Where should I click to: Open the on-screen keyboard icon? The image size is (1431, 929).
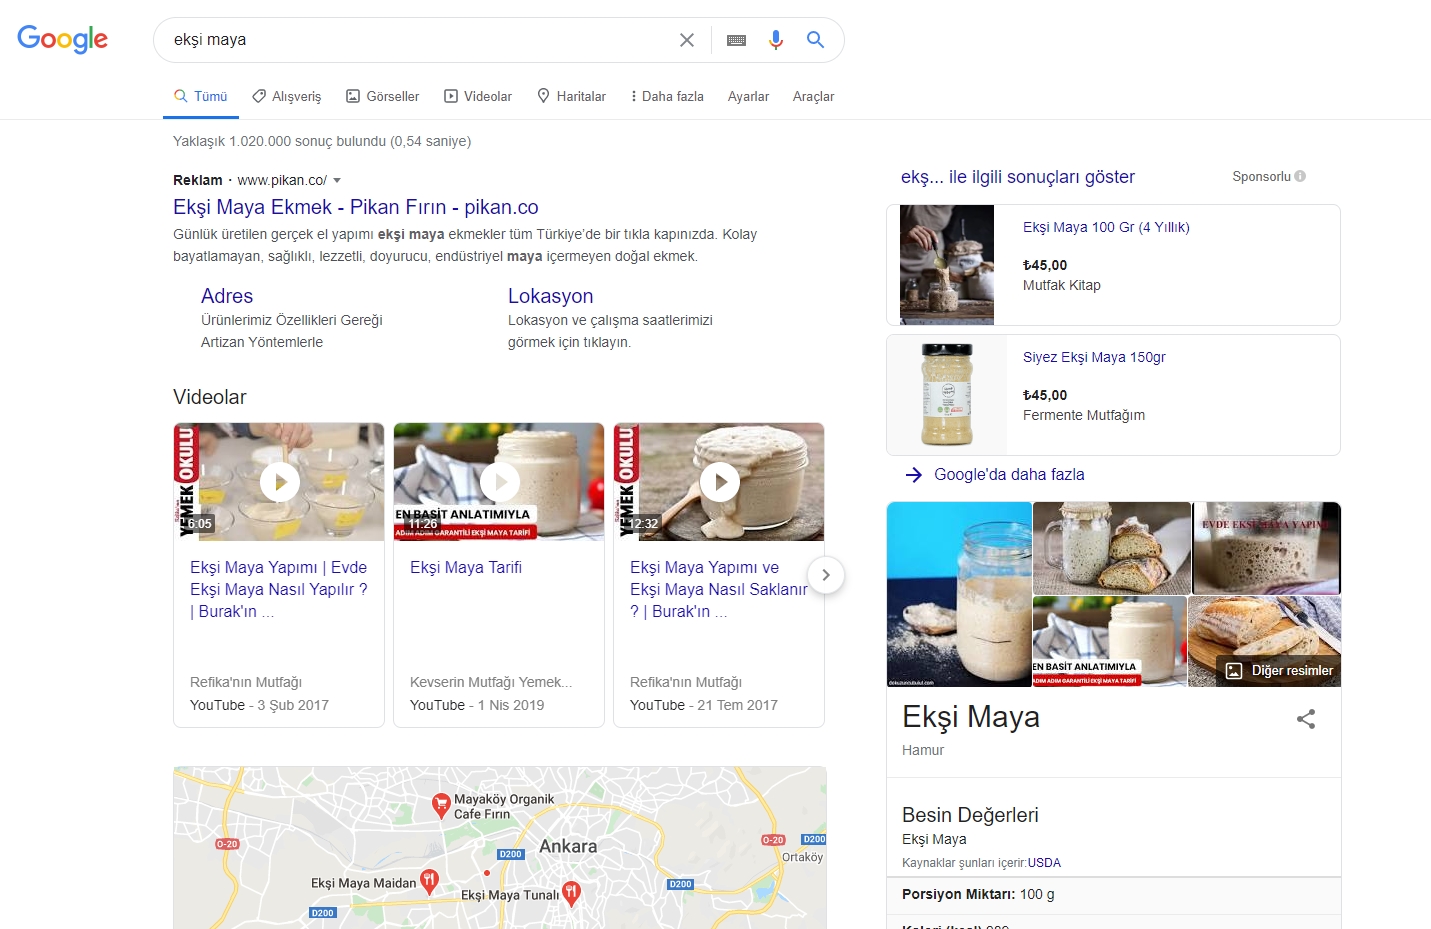pos(737,40)
